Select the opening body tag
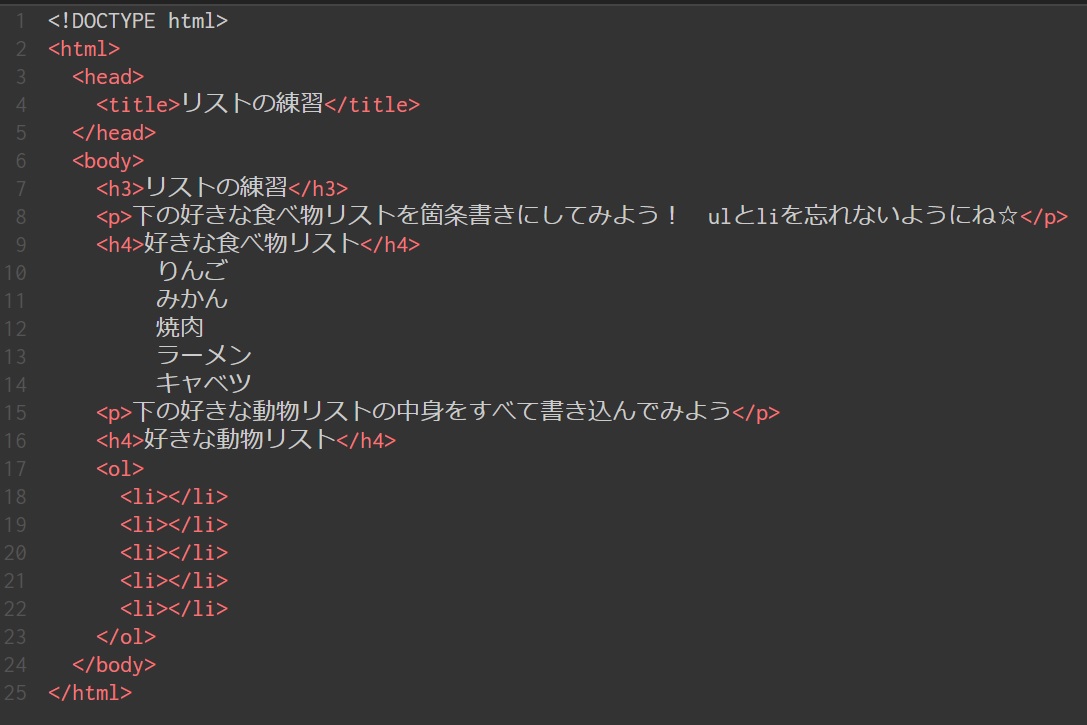The height and width of the screenshot is (725, 1087). [108, 160]
